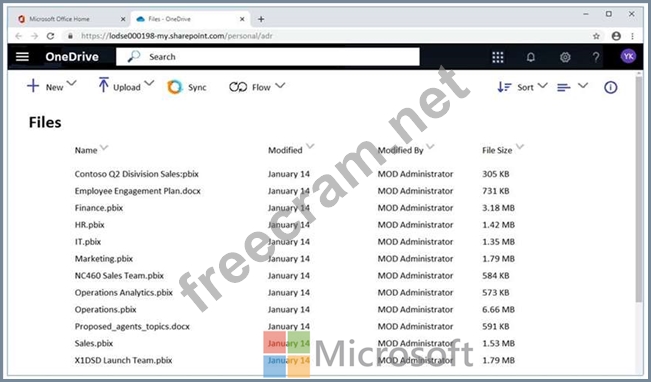Screen dimensions: 651x382
Task: Open the Name column dropdown
Action: [104, 147]
